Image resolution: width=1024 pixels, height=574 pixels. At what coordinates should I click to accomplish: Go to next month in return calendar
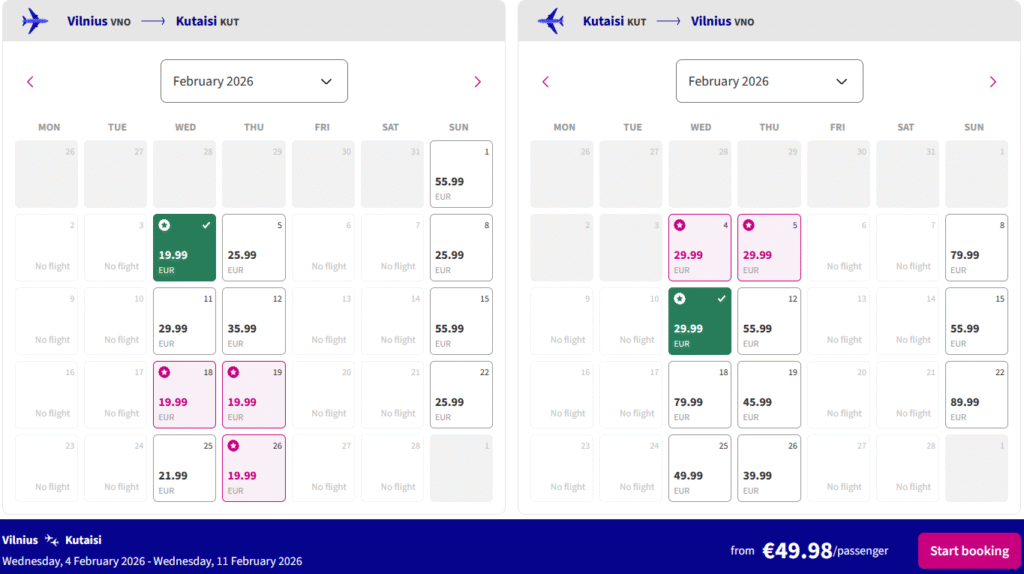992,82
